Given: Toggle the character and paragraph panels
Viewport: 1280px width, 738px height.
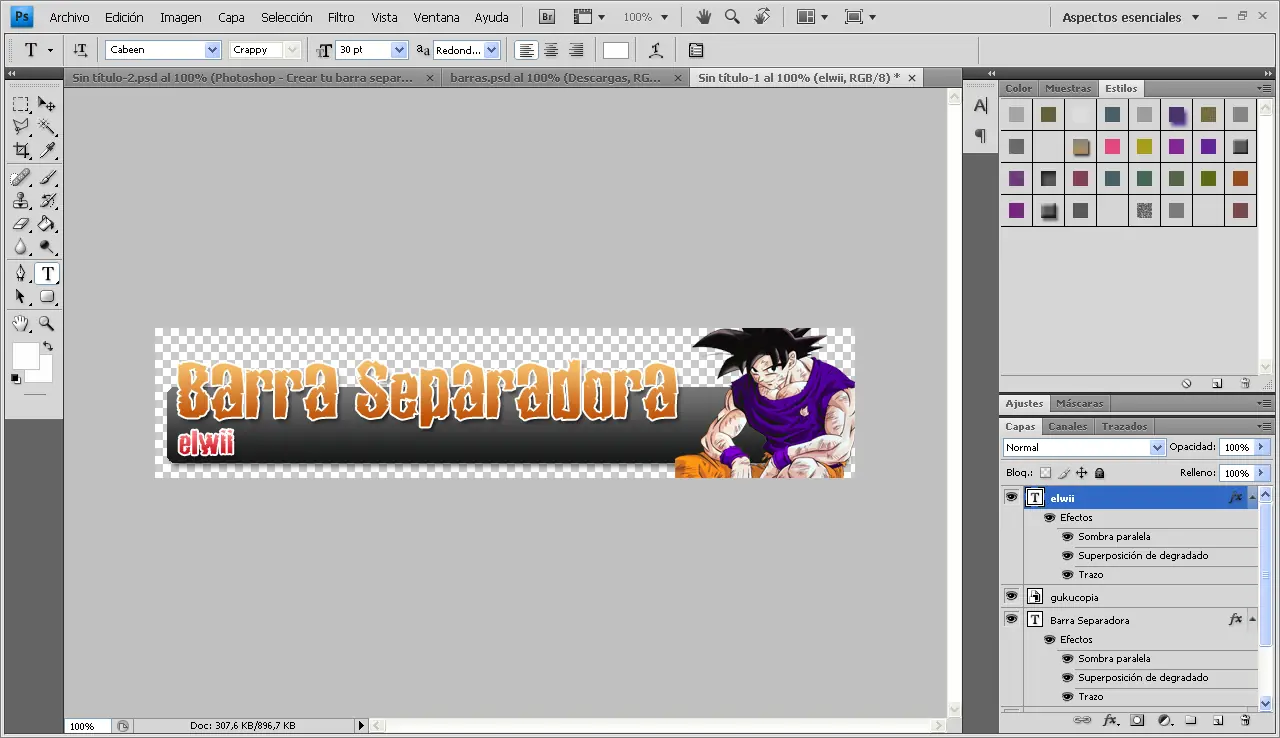Looking at the screenshot, I should tap(696, 50).
